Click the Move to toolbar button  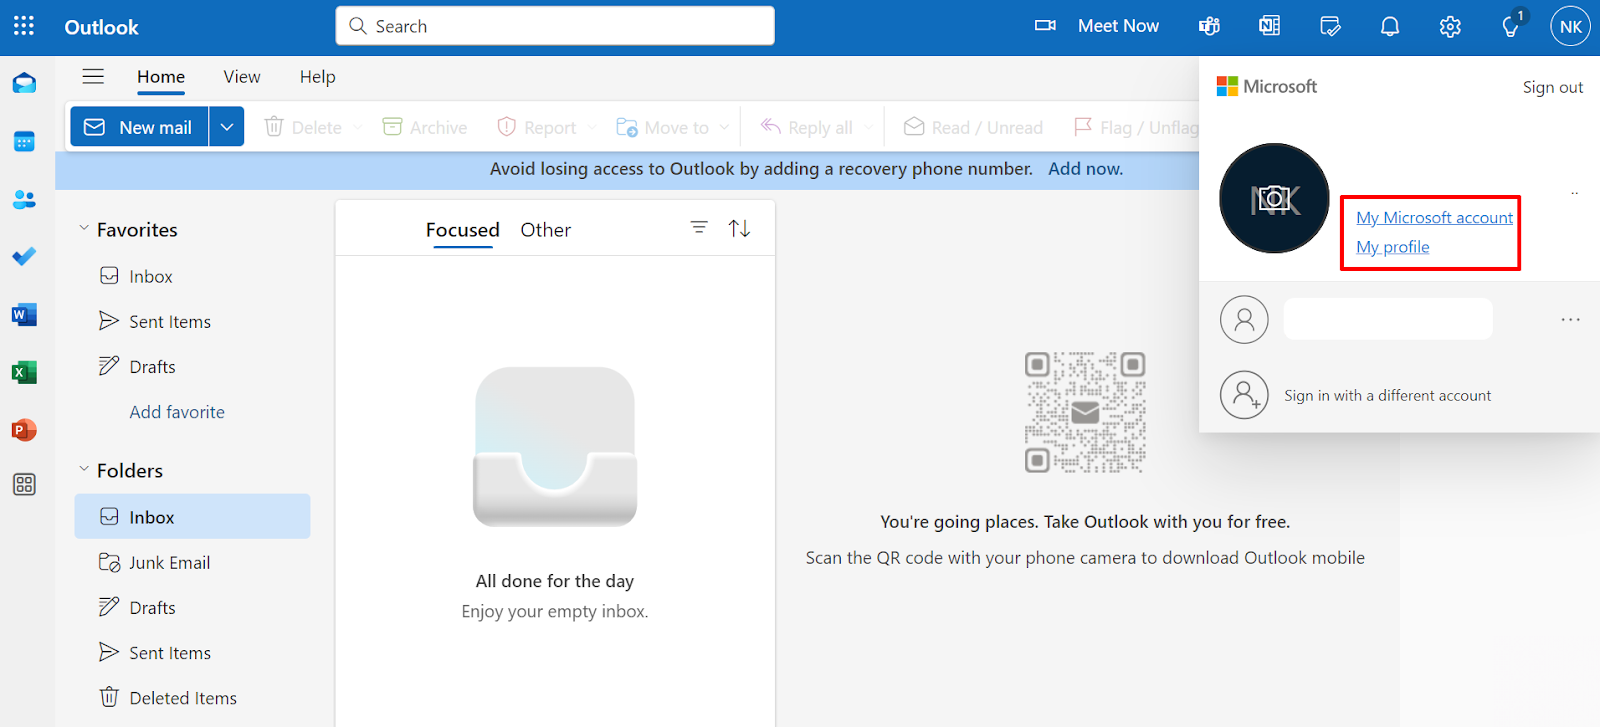663,127
